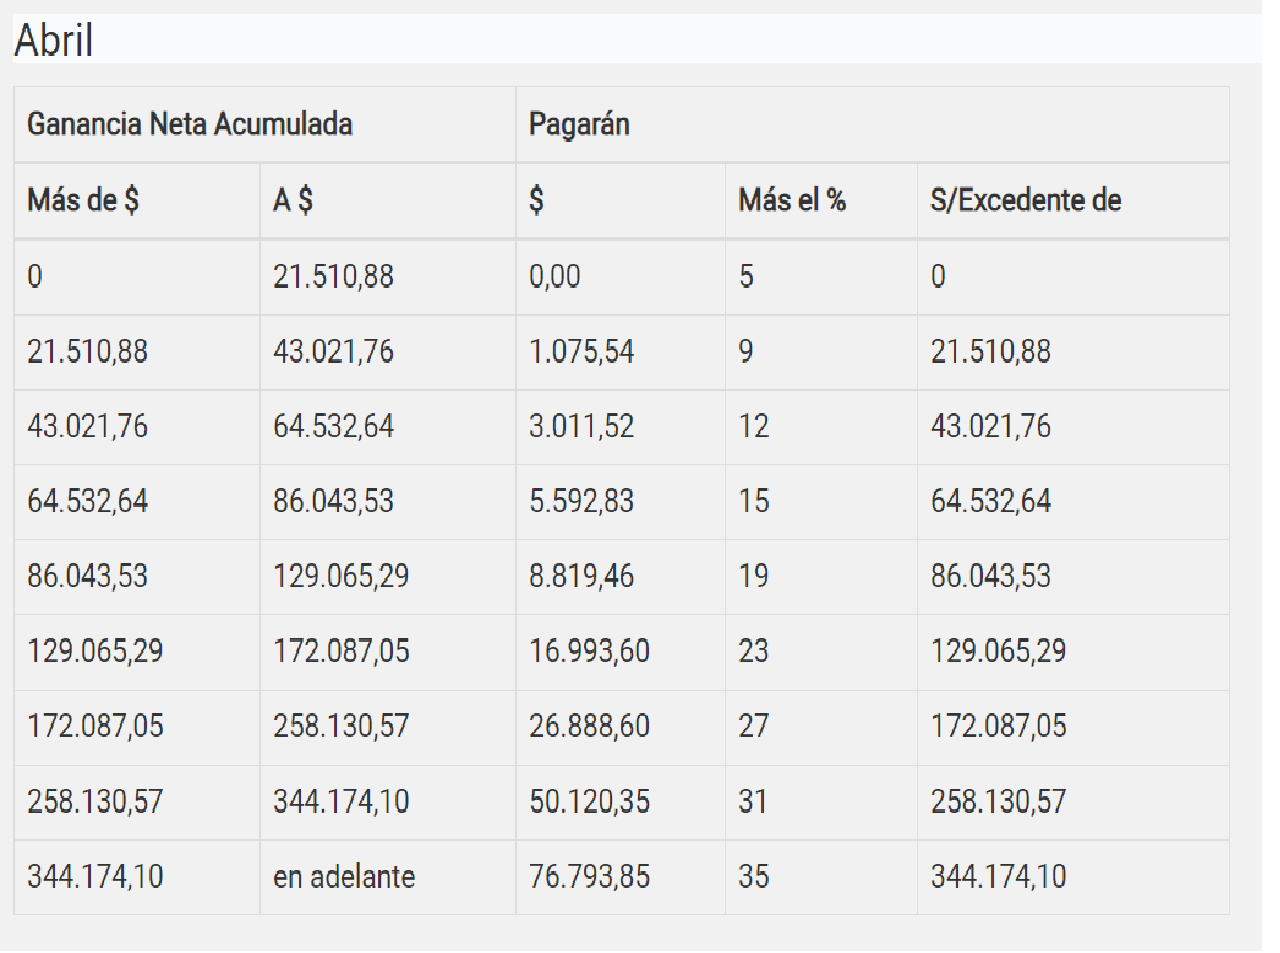The height and width of the screenshot is (953, 1280).
Task: Click the "1.075,54" payment cell
Action: pyautogui.click(x=581, y=352)
